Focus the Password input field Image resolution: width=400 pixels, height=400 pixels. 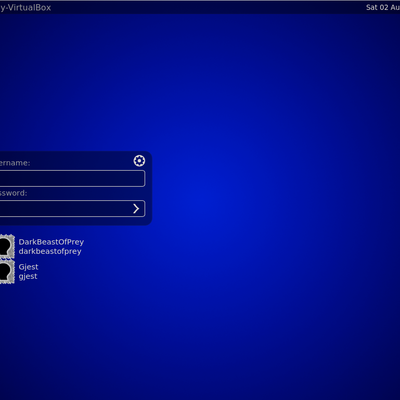(72, 209)
